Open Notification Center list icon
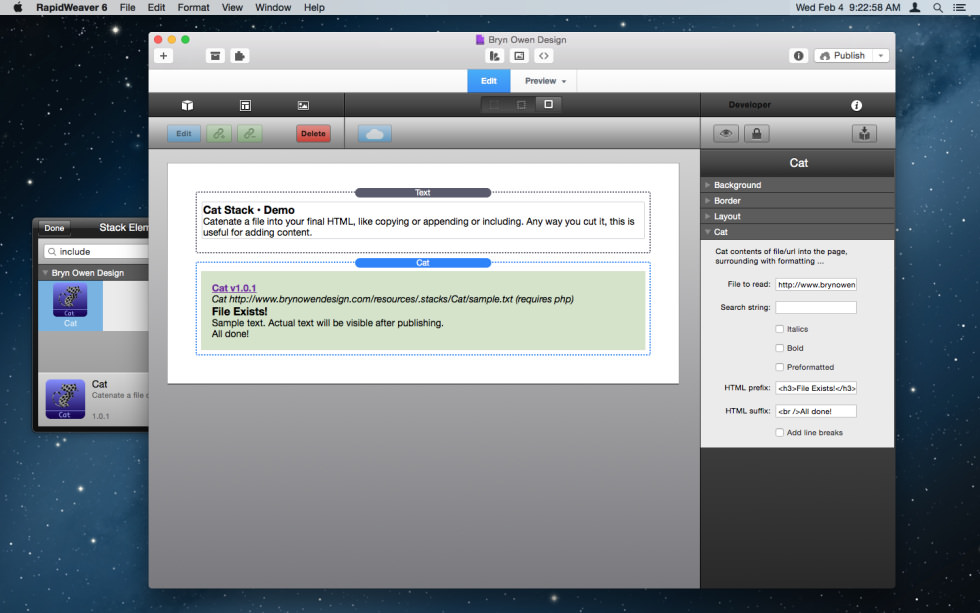 pyautogui.click(x=959, y=7)
